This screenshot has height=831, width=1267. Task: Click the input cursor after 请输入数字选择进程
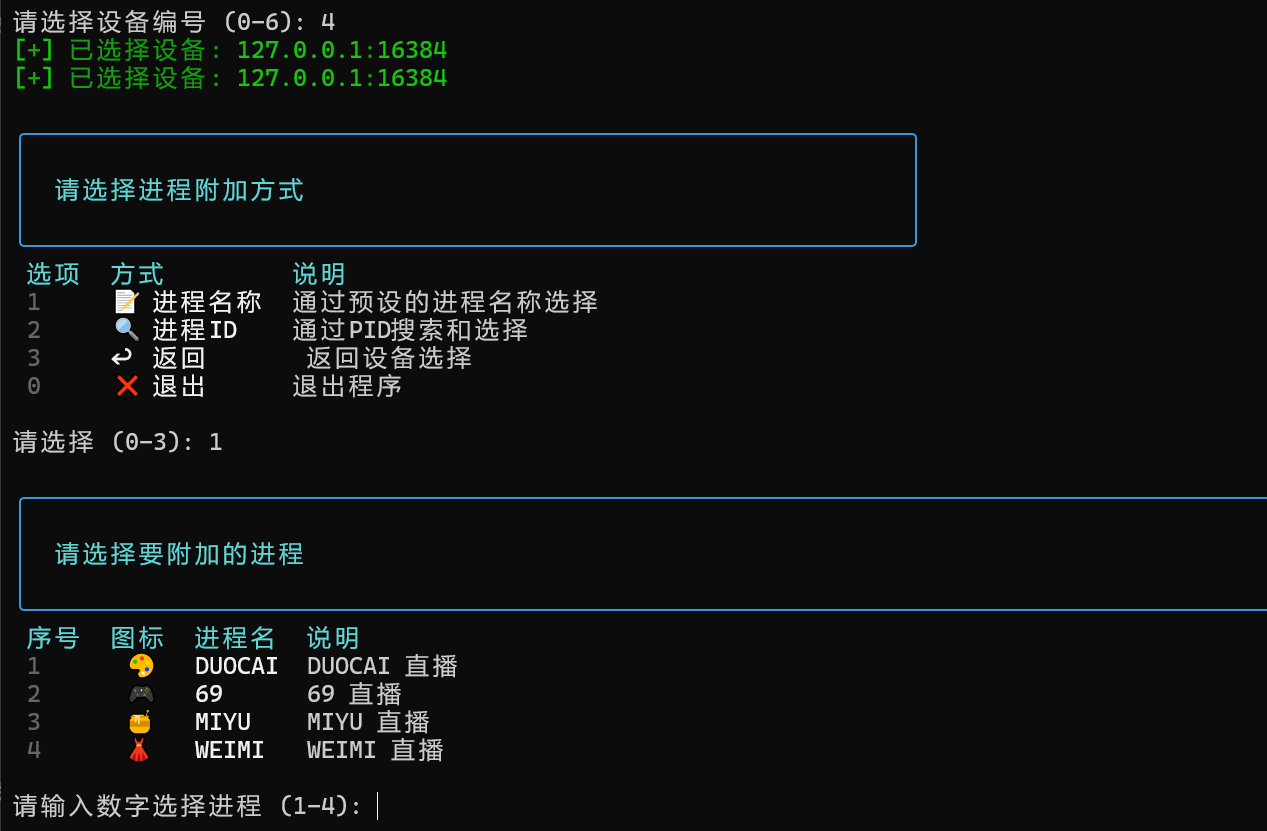tap(378, 806)
